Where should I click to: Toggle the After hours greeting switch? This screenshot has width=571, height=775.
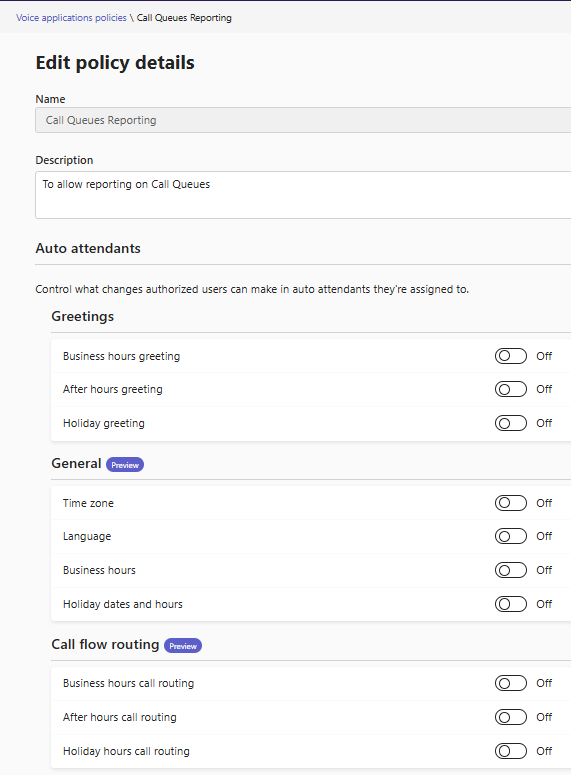tap(511, 389)
